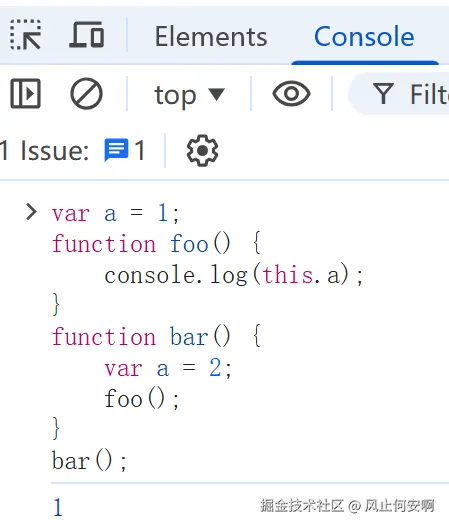Click the 'function foo() {' line

tap(157, 243)
